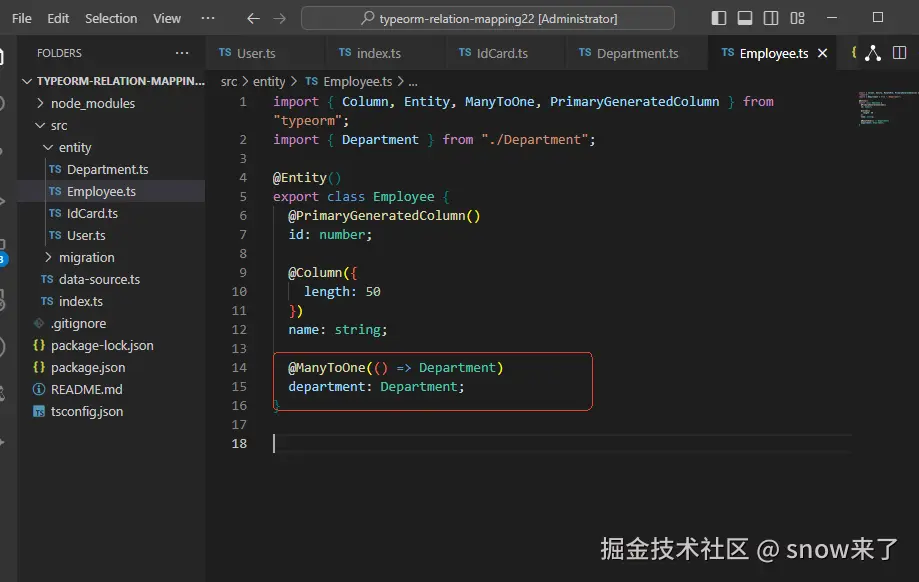Split the editor to the right
The width and height of the screenshot is (919, 582).
click(900, 53)
